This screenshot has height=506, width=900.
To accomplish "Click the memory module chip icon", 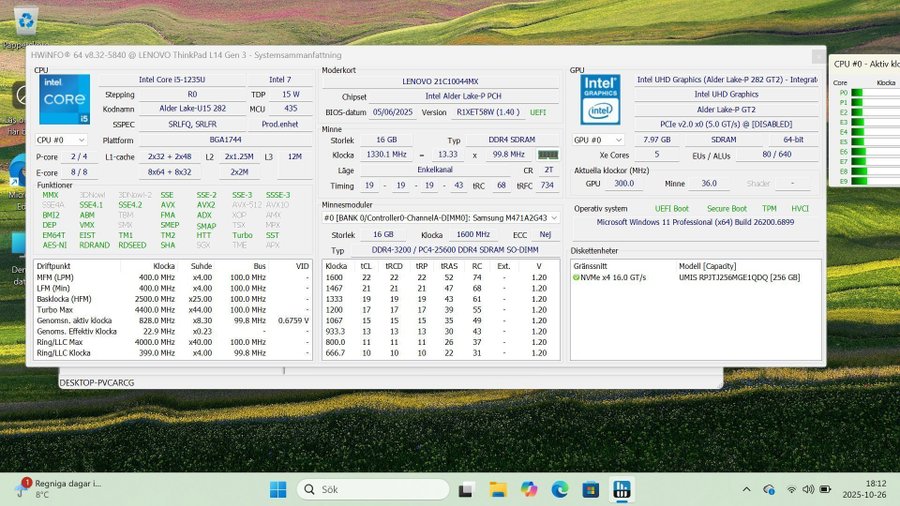I will pyautogui.click(x=548, y=155).
